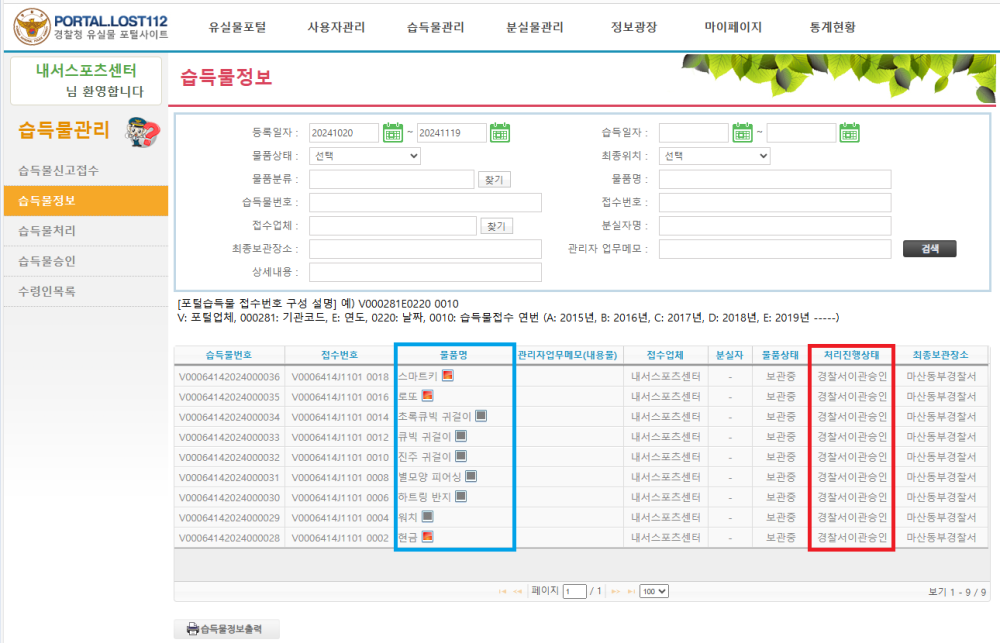The height and width of the screenshot is (643, 1000).
Task: Click the 검색 search button
Action: pyautogui.click(x=929, y=249)
